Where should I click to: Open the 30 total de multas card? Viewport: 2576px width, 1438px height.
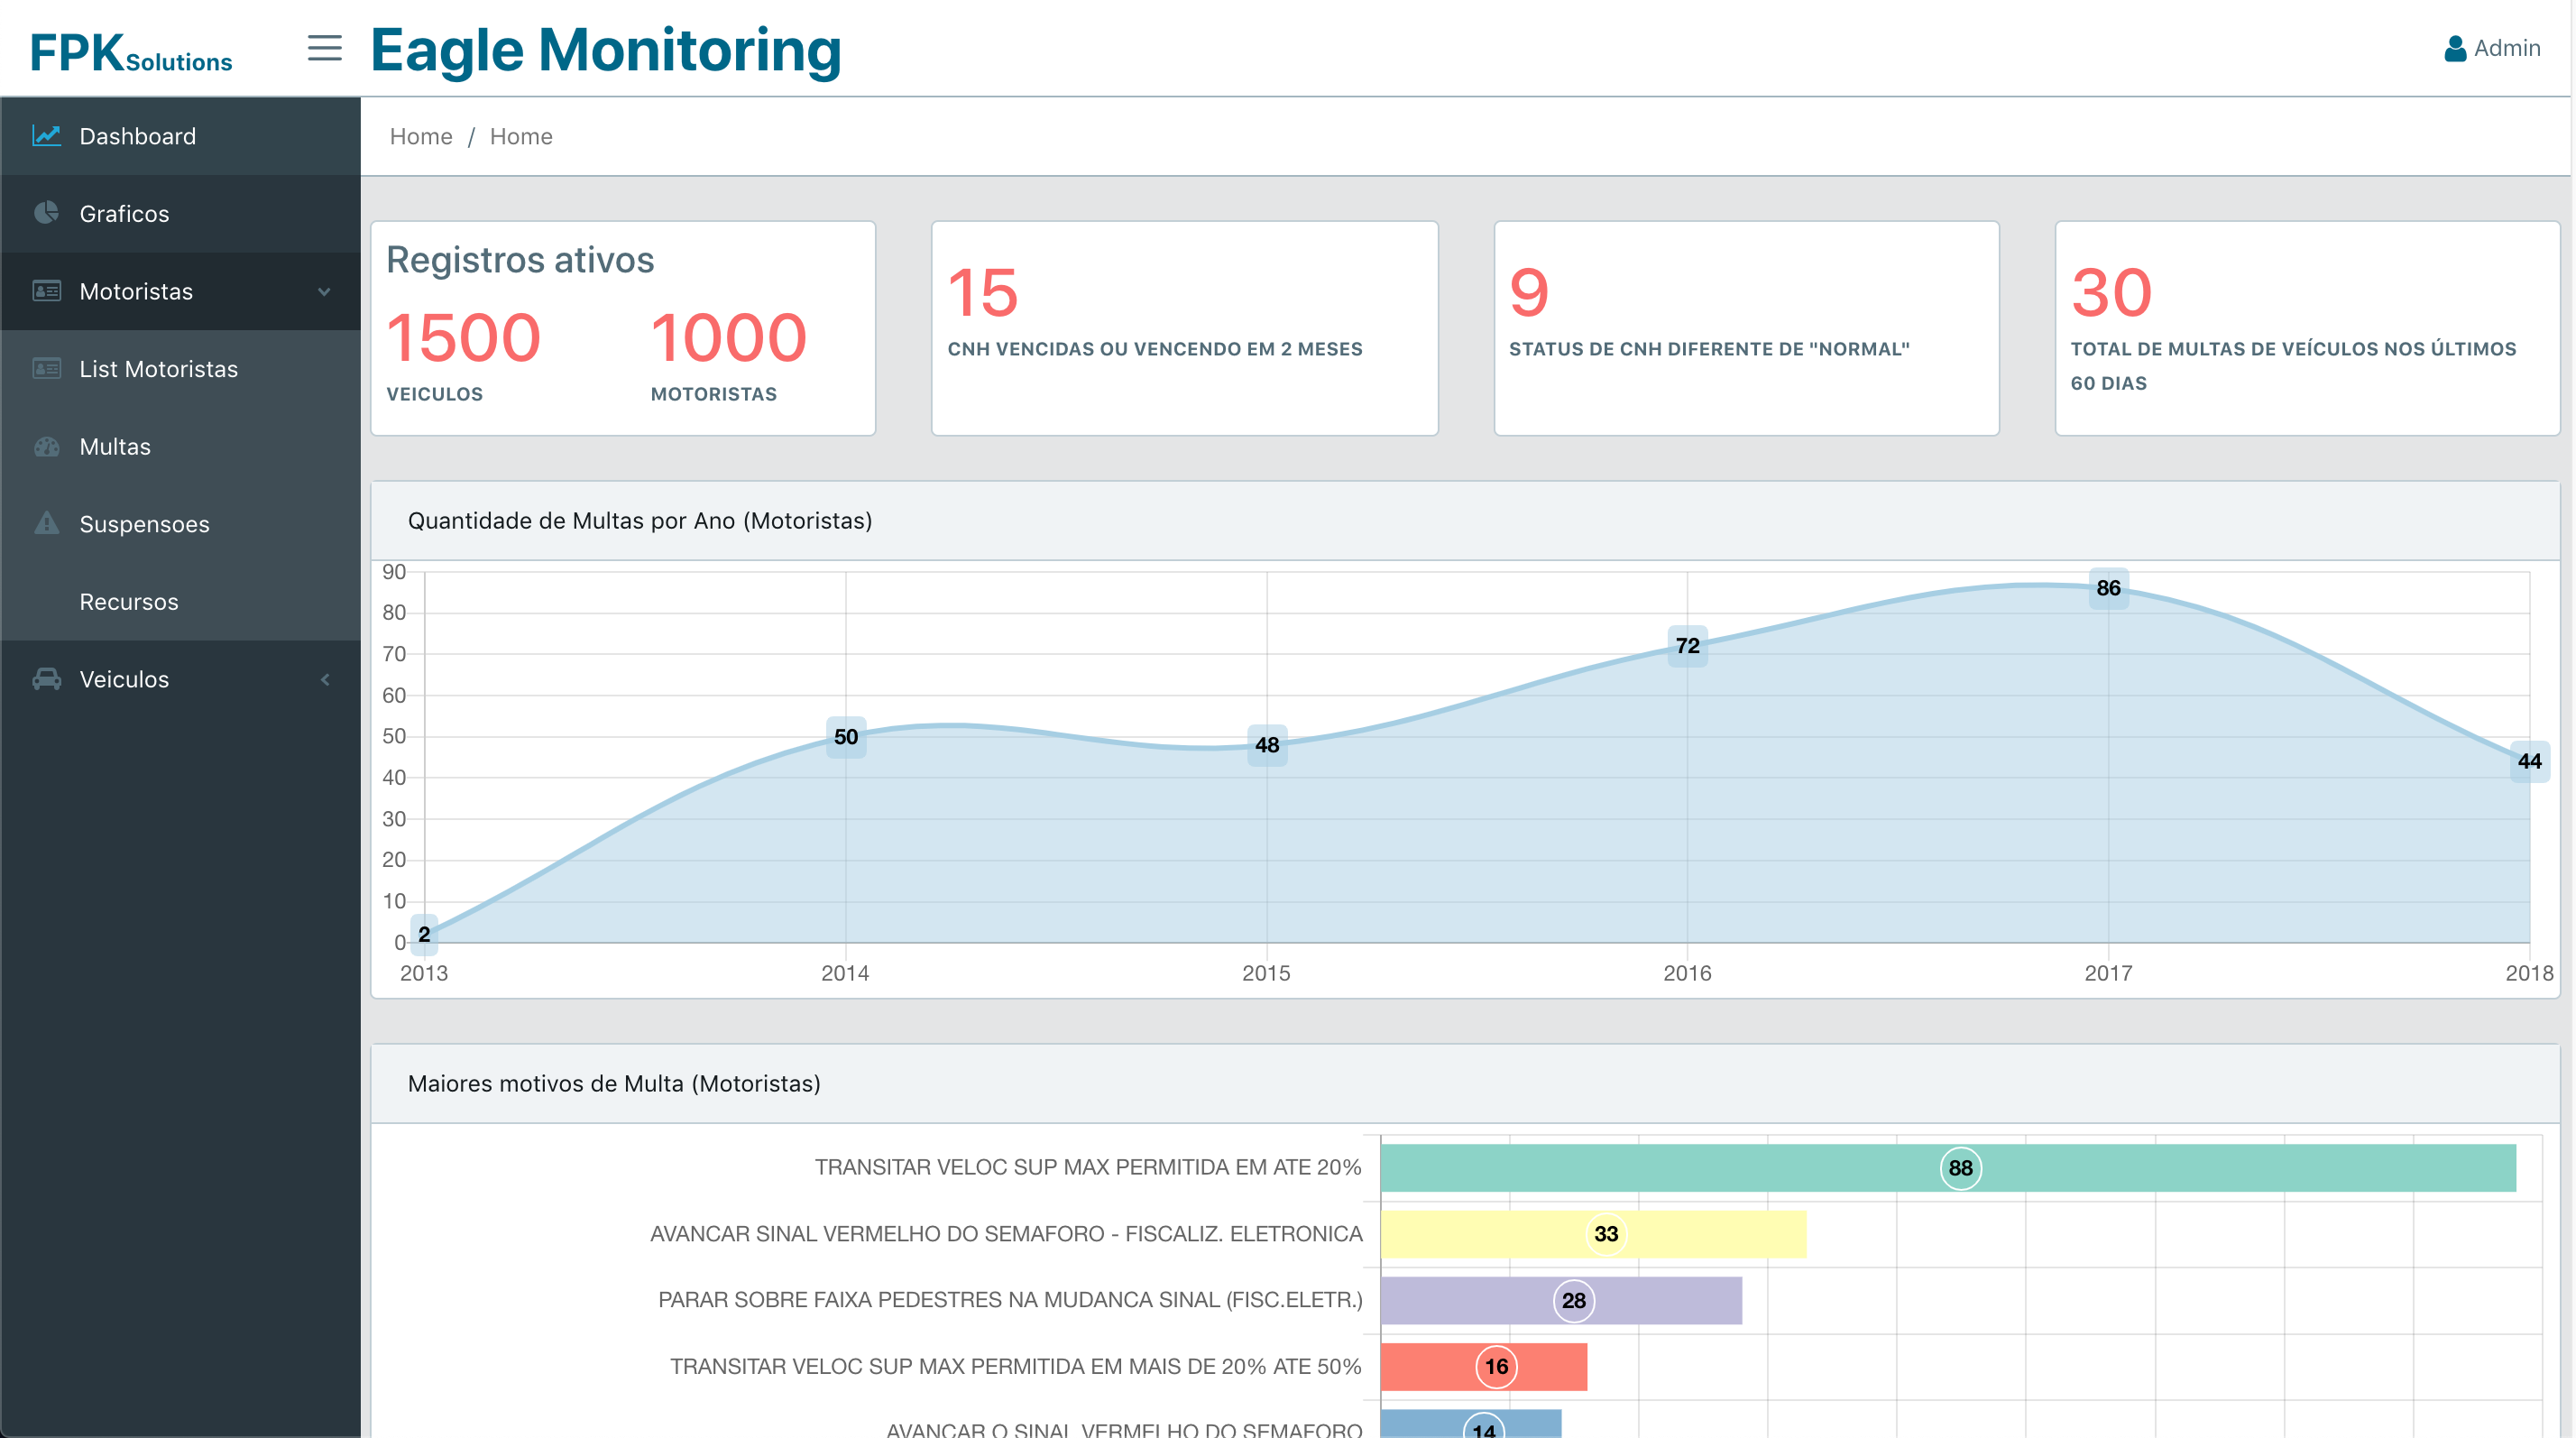click(x=2307, y=328)
